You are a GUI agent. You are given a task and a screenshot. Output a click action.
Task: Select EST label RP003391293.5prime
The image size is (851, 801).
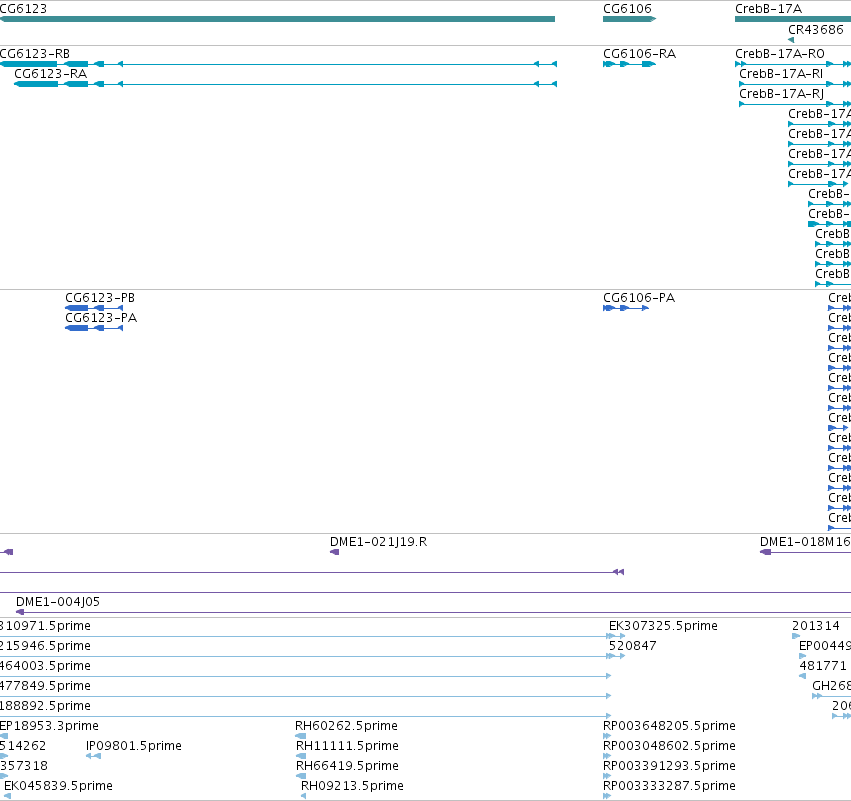669,766
